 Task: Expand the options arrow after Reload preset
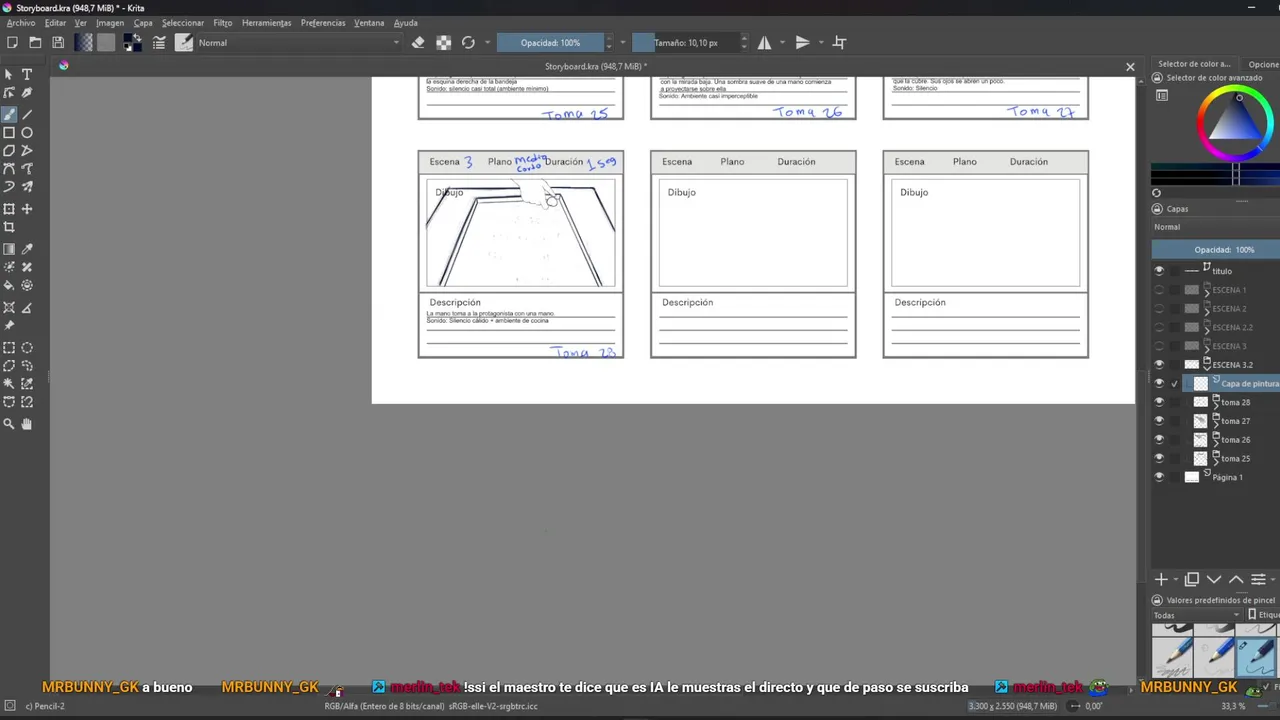click(488, 43)
